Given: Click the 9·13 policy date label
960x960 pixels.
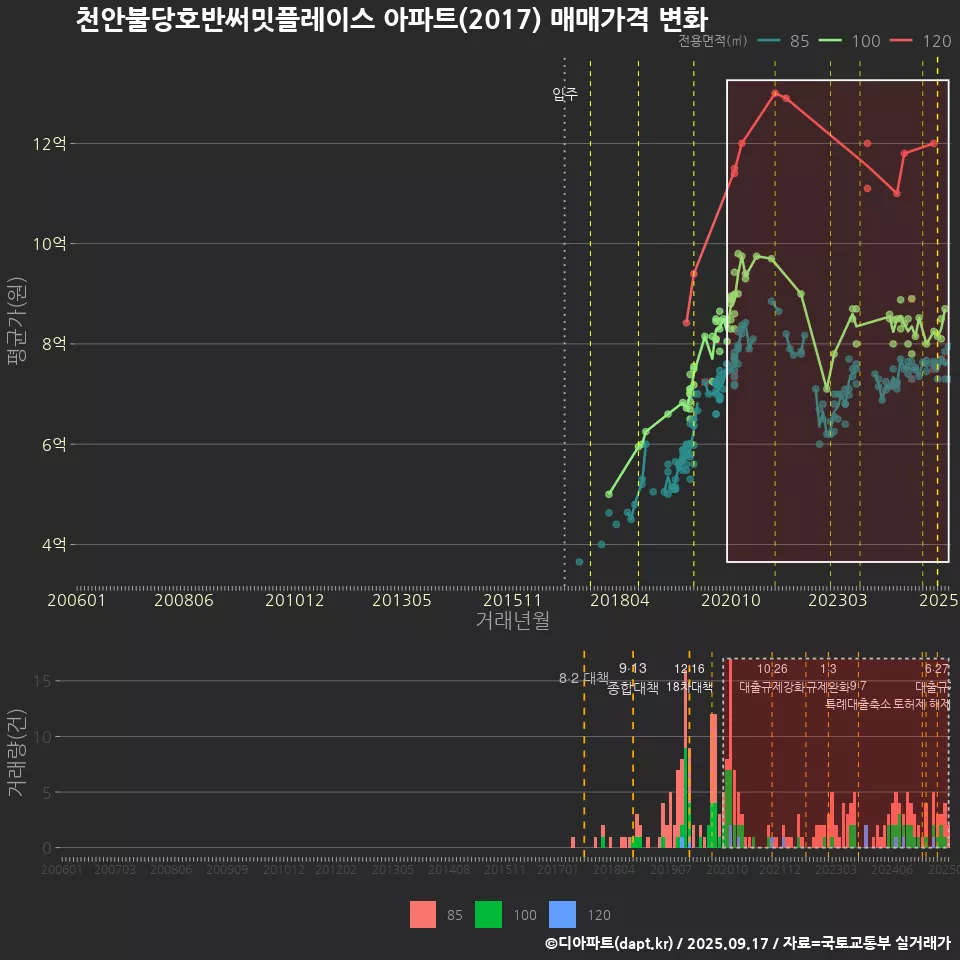Looking at the screenshot, I should 632,669.
